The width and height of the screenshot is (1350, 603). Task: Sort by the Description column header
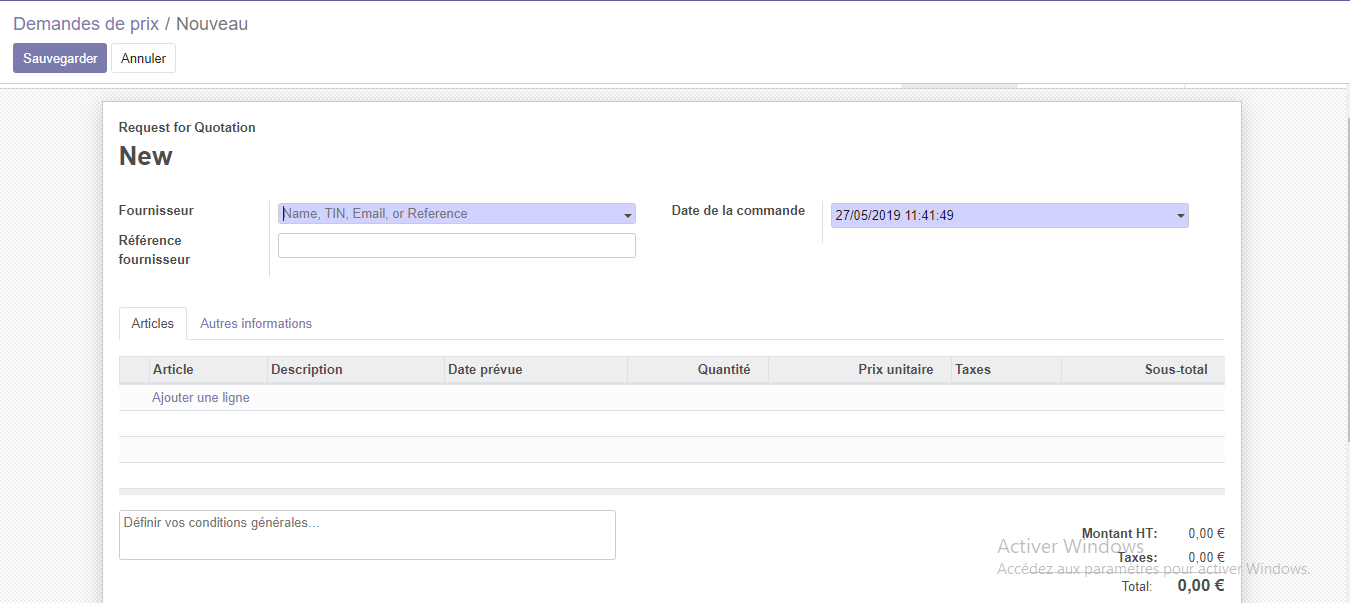click(x=307, y=369)
